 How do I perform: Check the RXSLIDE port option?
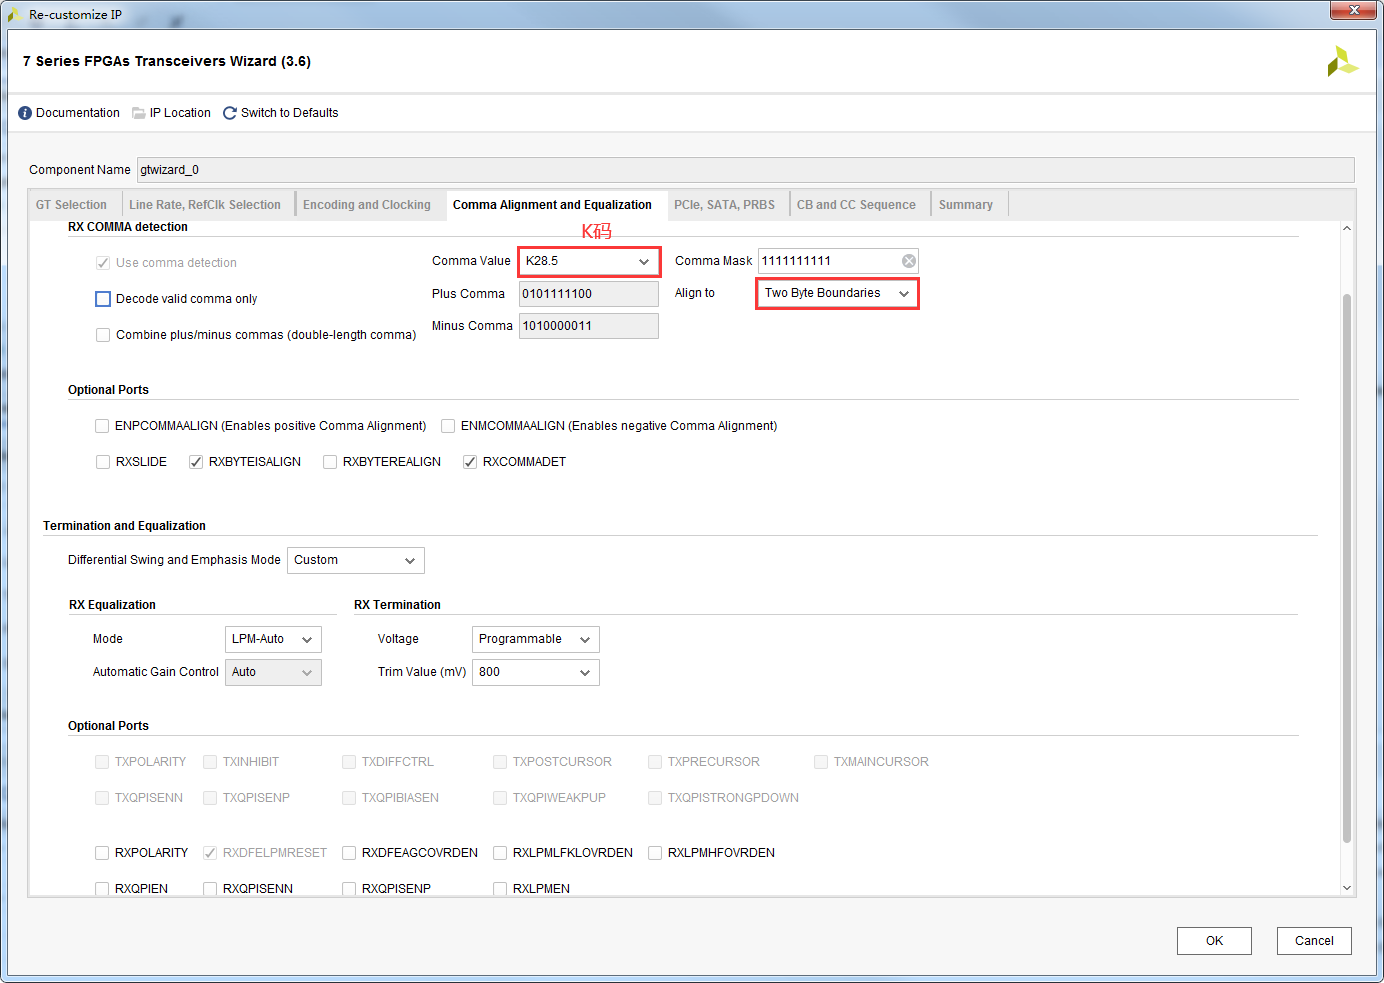coord(103,462)
